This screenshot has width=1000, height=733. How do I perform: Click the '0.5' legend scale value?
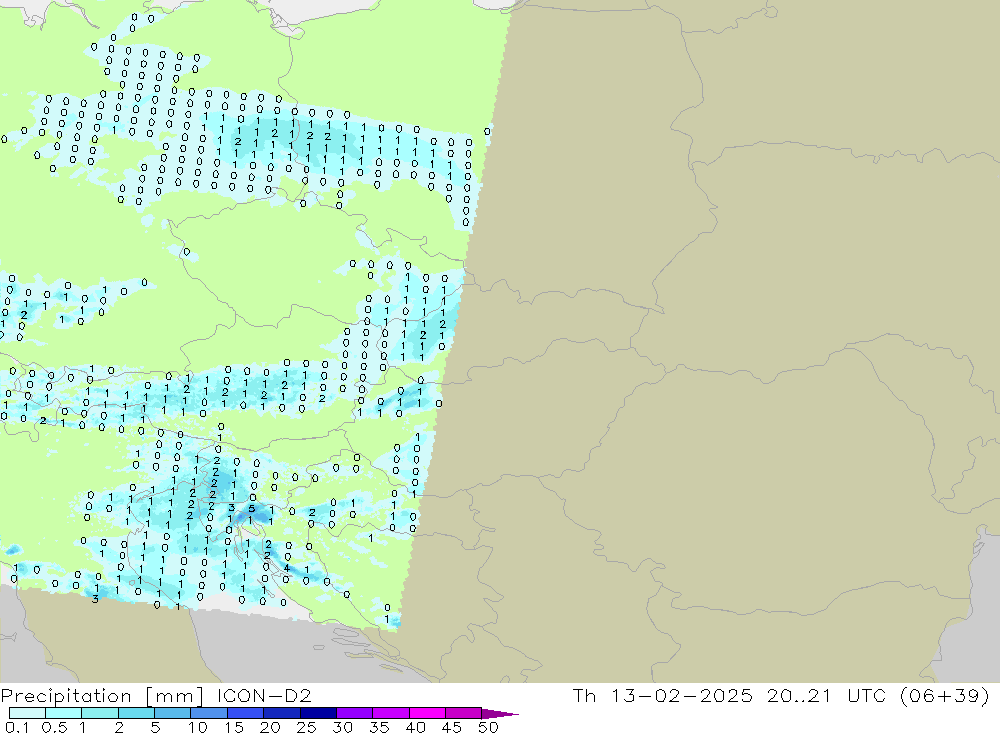pos(54,727)
